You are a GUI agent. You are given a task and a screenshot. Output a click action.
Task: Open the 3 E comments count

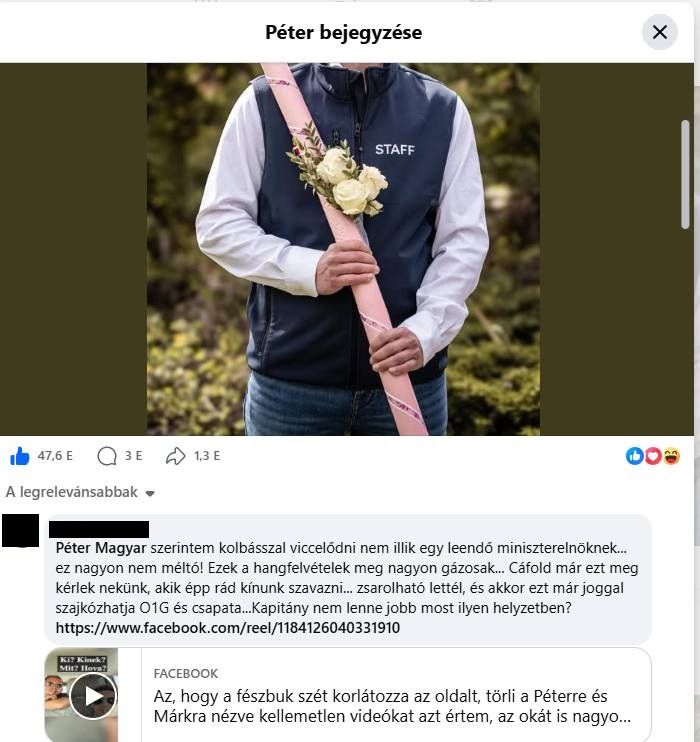[133, 456]
